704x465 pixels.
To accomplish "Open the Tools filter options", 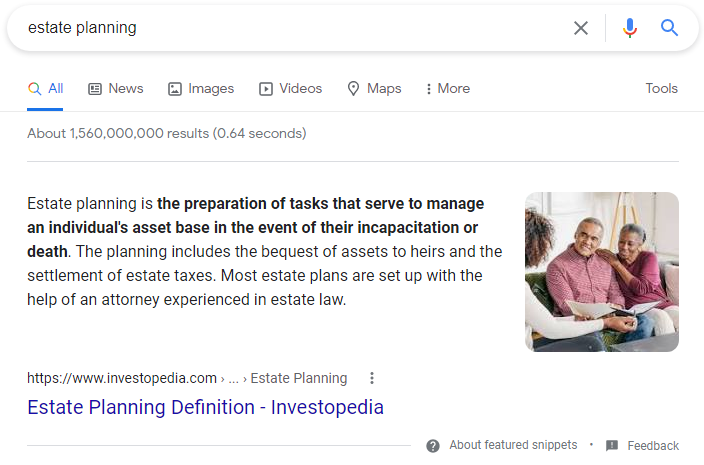I will (661, 89).
